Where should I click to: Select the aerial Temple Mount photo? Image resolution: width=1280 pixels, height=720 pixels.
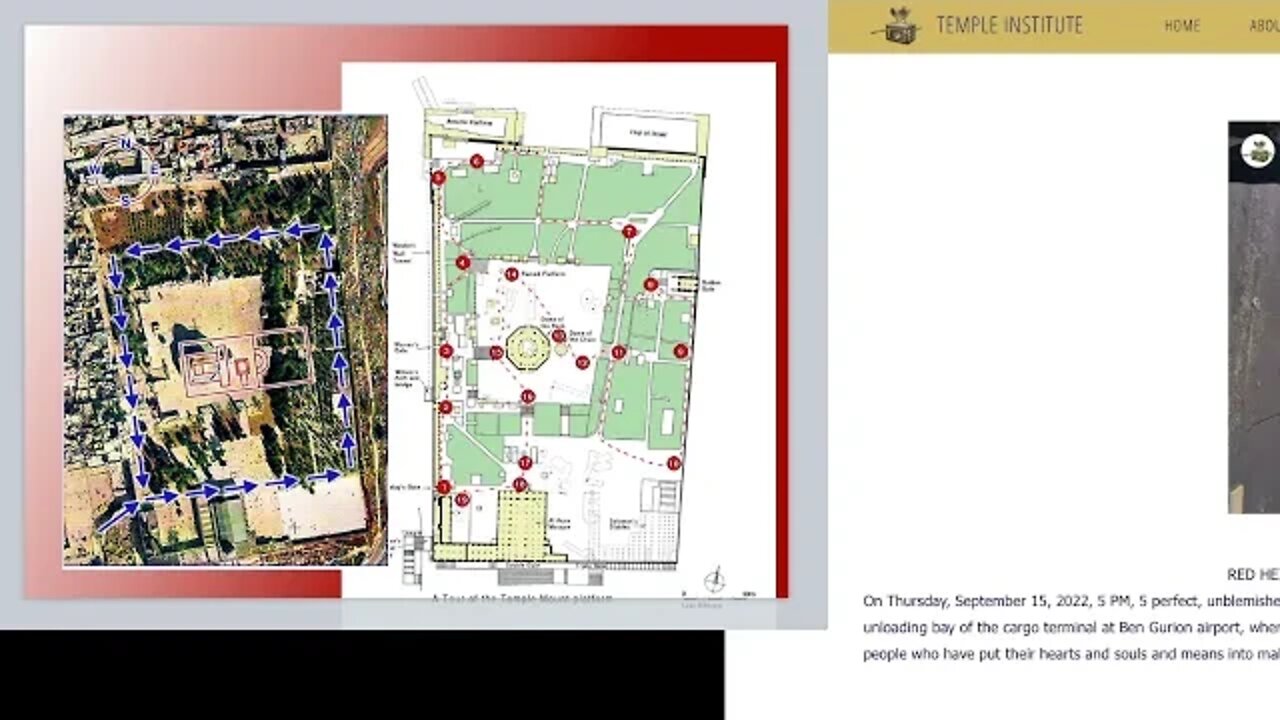tap(225, 340)
